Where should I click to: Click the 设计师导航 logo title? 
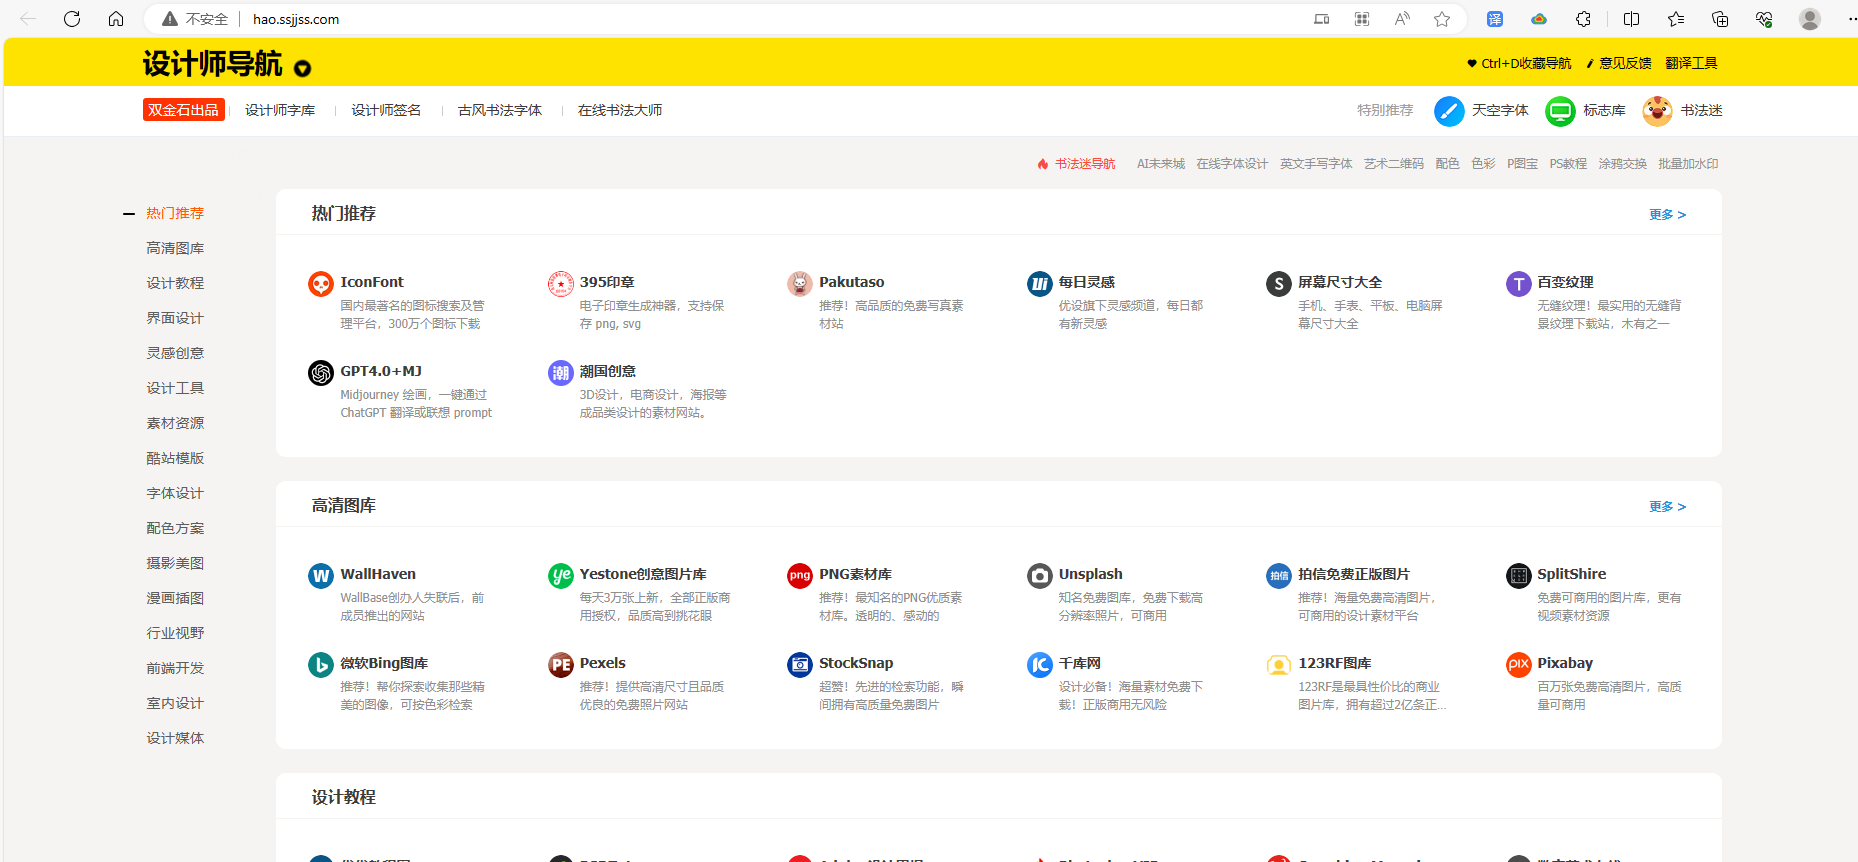(x=213, y=64)
